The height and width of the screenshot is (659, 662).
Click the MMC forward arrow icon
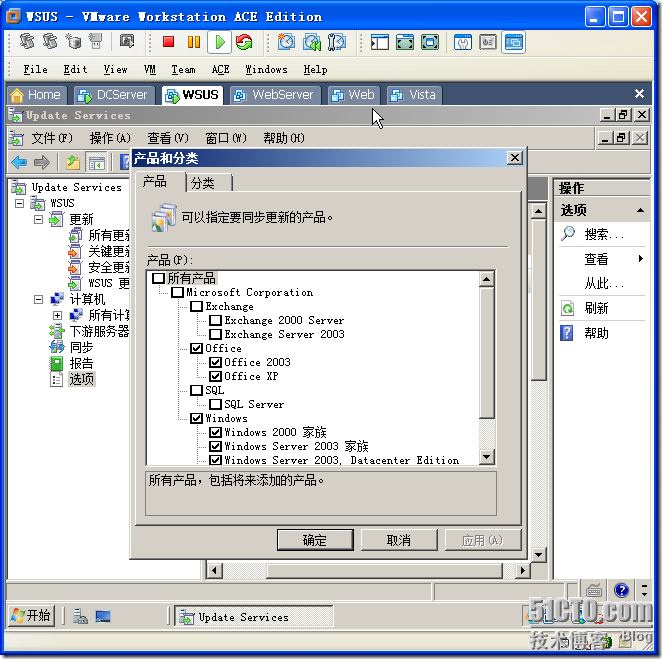click(41, 162)
